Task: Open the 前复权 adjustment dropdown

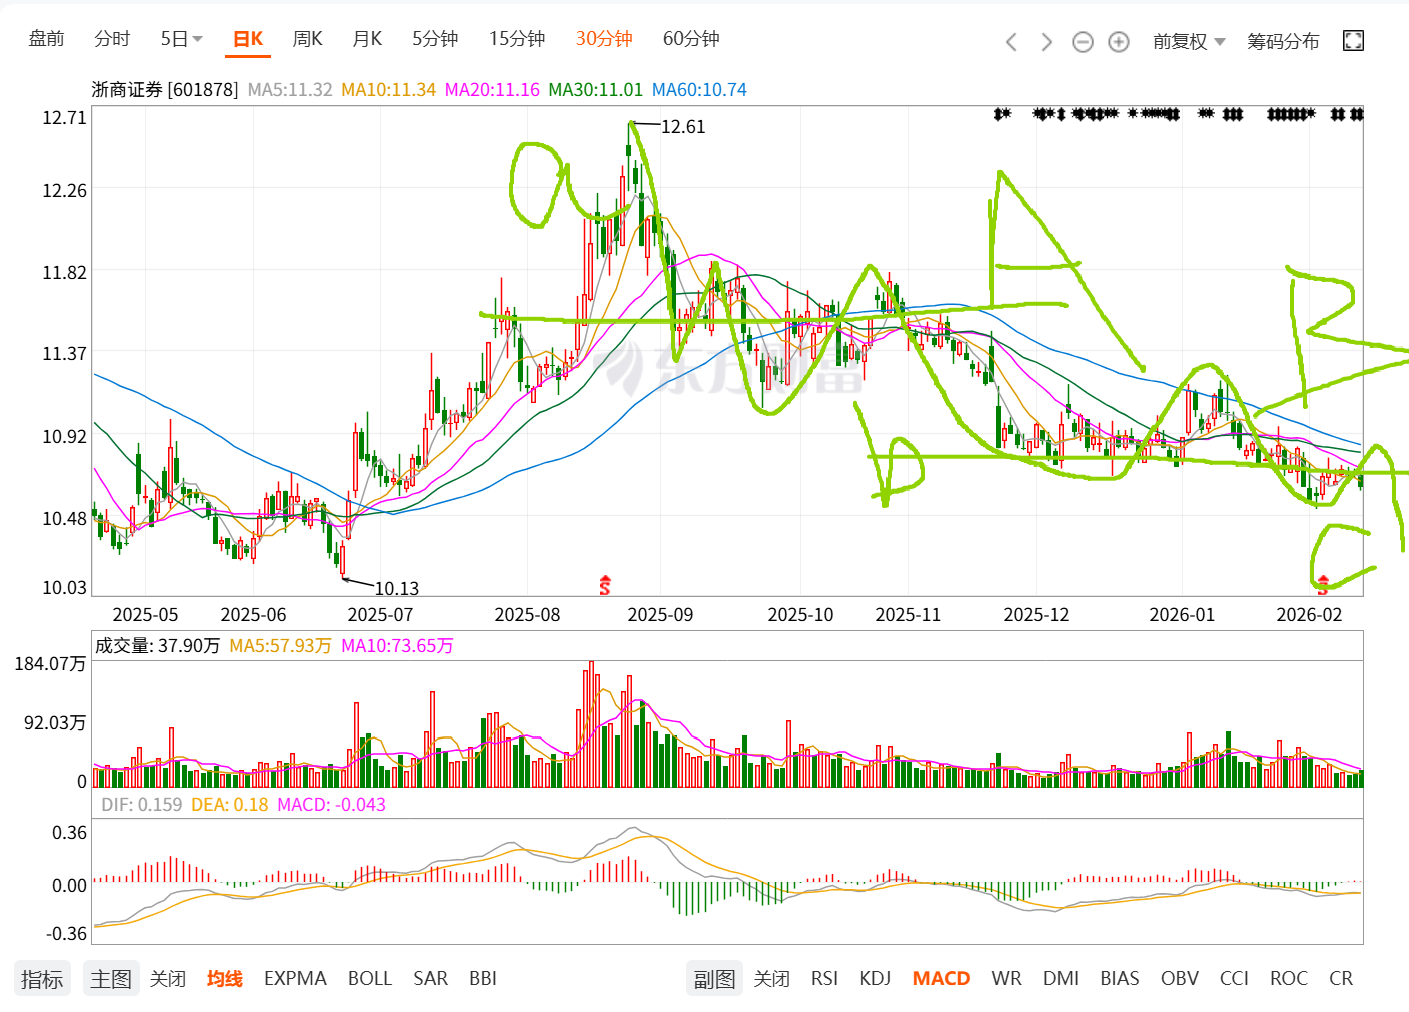Action: [1188, 41]
